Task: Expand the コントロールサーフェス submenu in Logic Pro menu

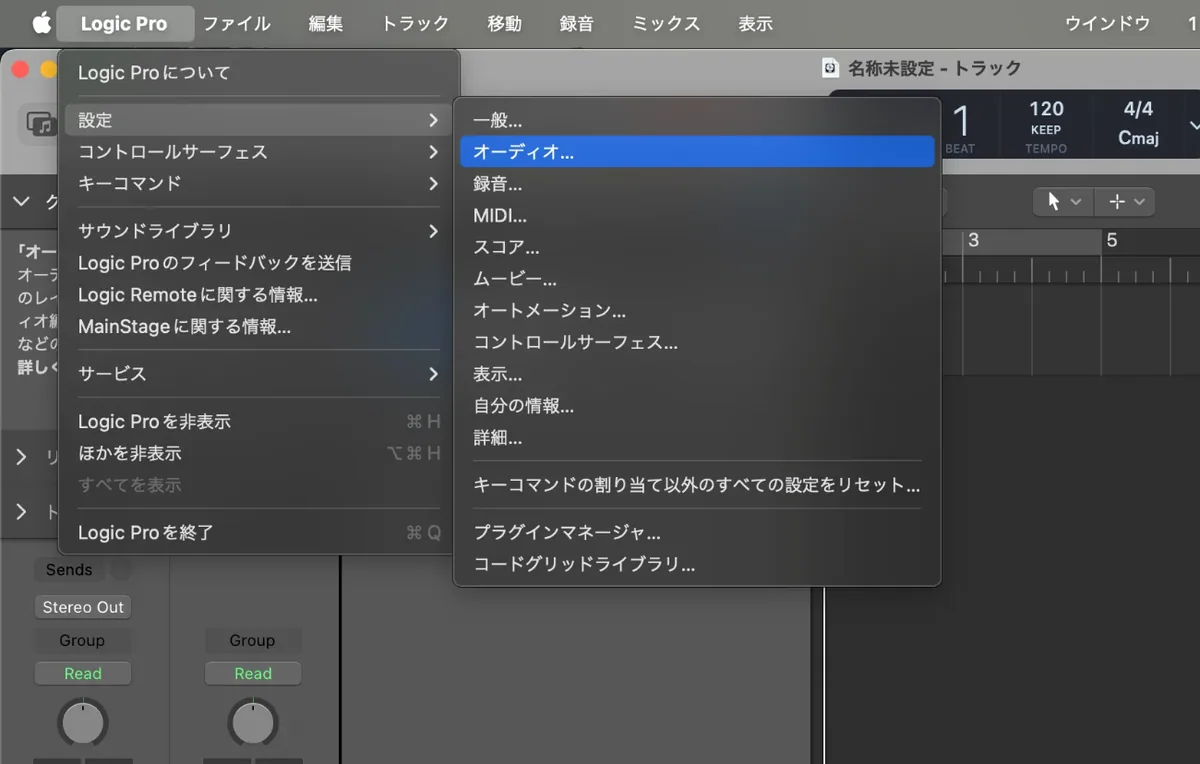Action: (259, 152)
